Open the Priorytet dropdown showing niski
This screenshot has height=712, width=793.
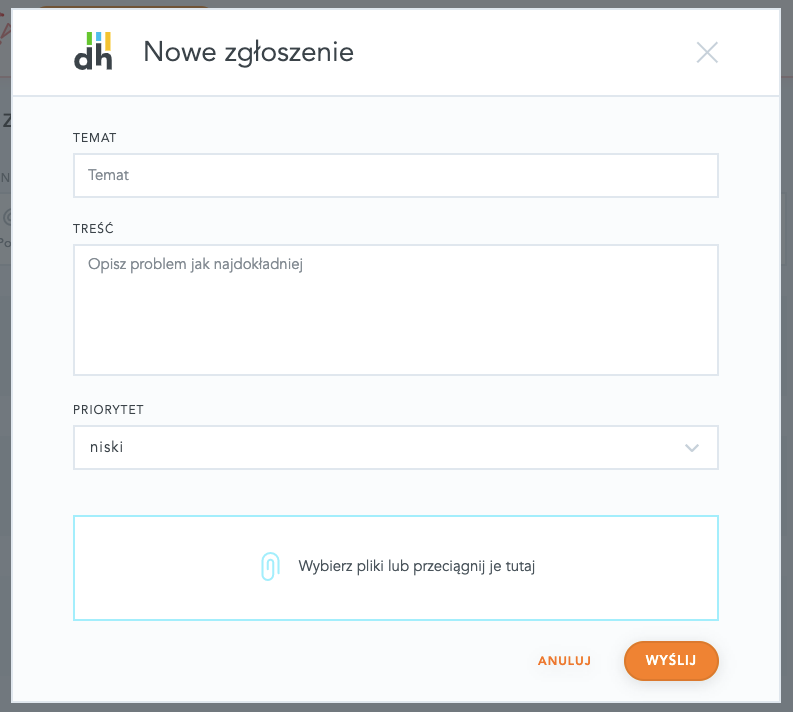coord(395,448)
